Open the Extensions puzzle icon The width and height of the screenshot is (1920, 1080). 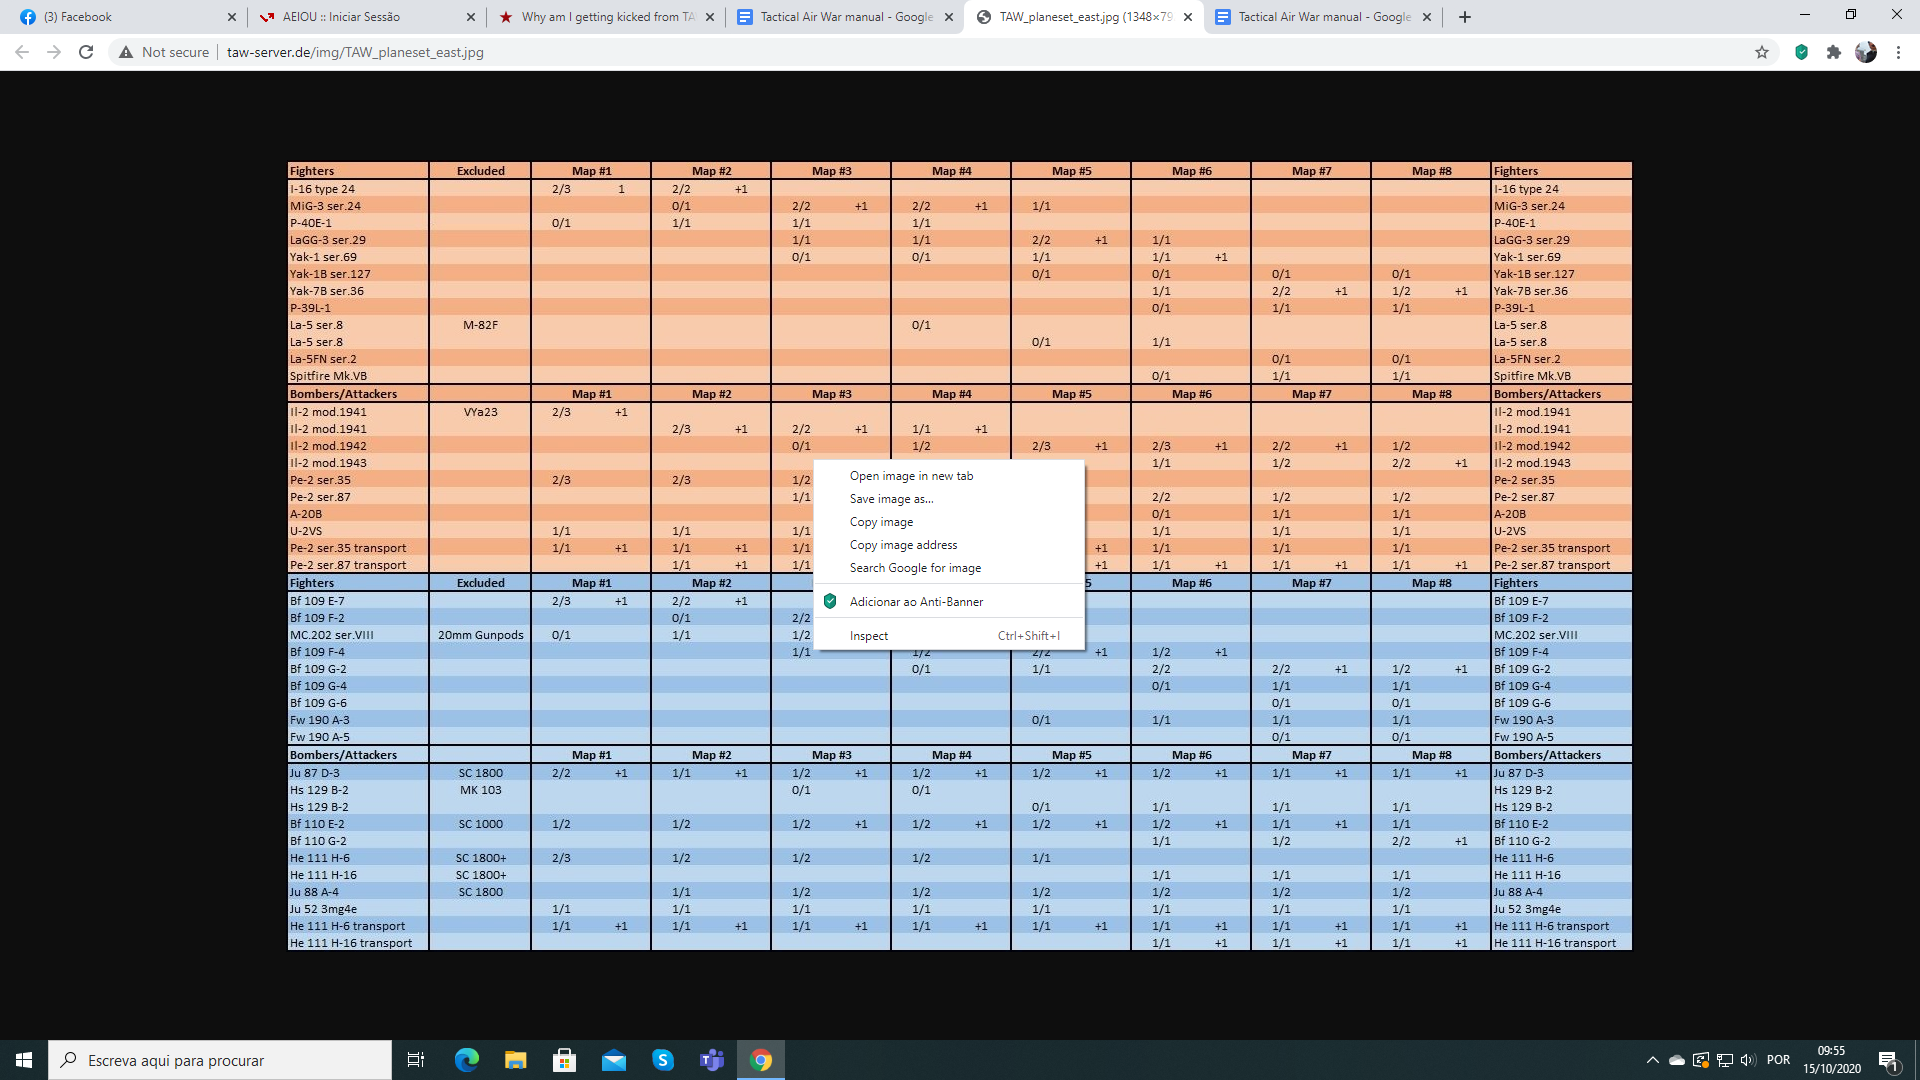[1834, 52]
